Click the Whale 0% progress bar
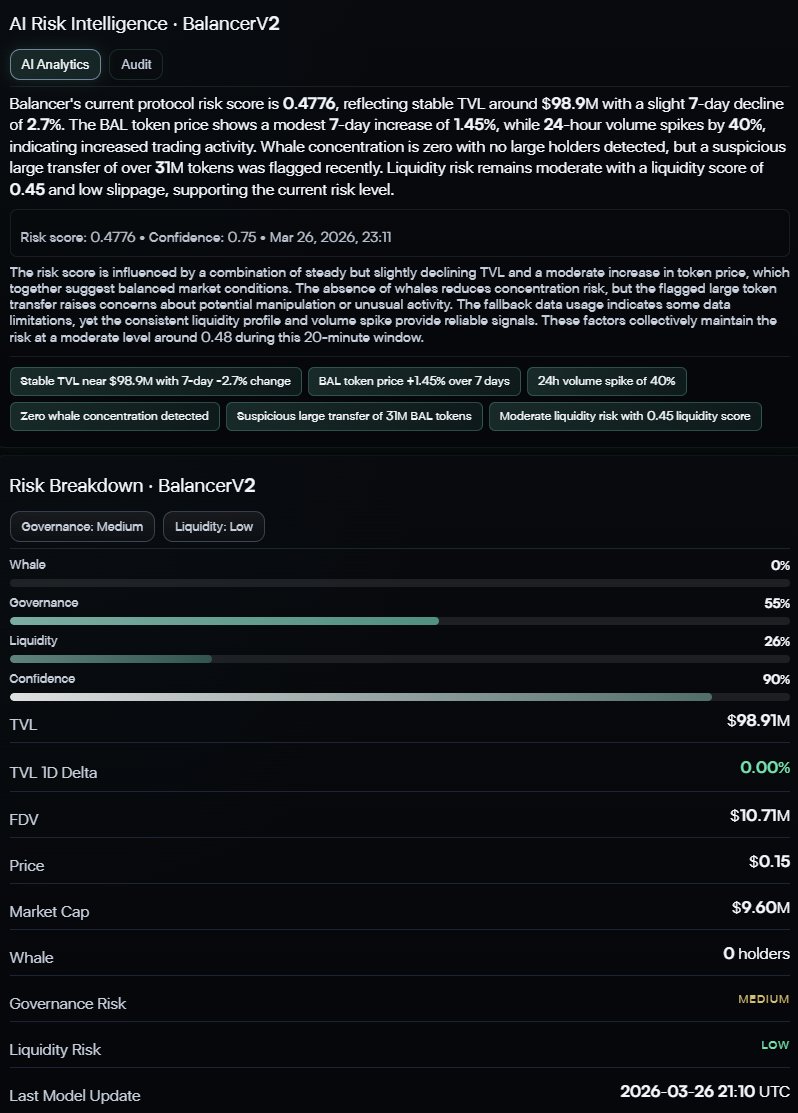 click(x=400, y=583)
